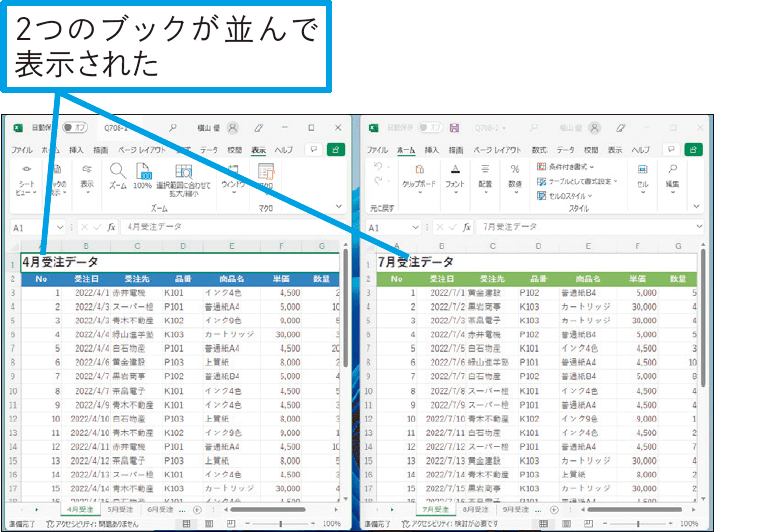Click insert function fx in left window
The height and width of the screenshot is (532, 783).
click(x=111, y=227)
